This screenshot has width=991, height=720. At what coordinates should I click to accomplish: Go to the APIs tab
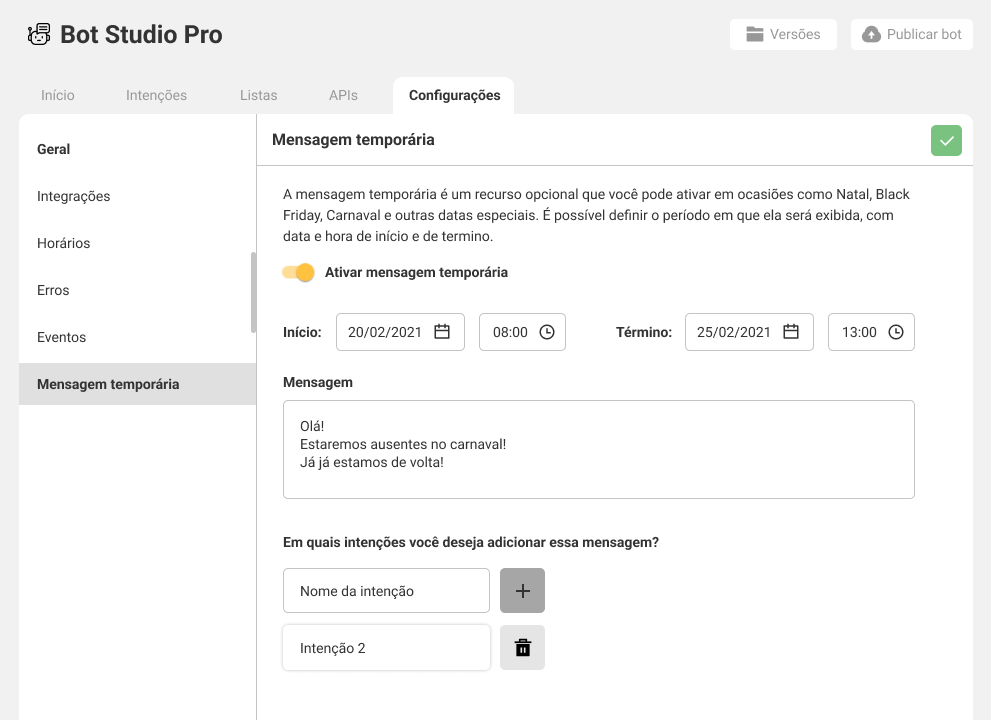[343, 95]
